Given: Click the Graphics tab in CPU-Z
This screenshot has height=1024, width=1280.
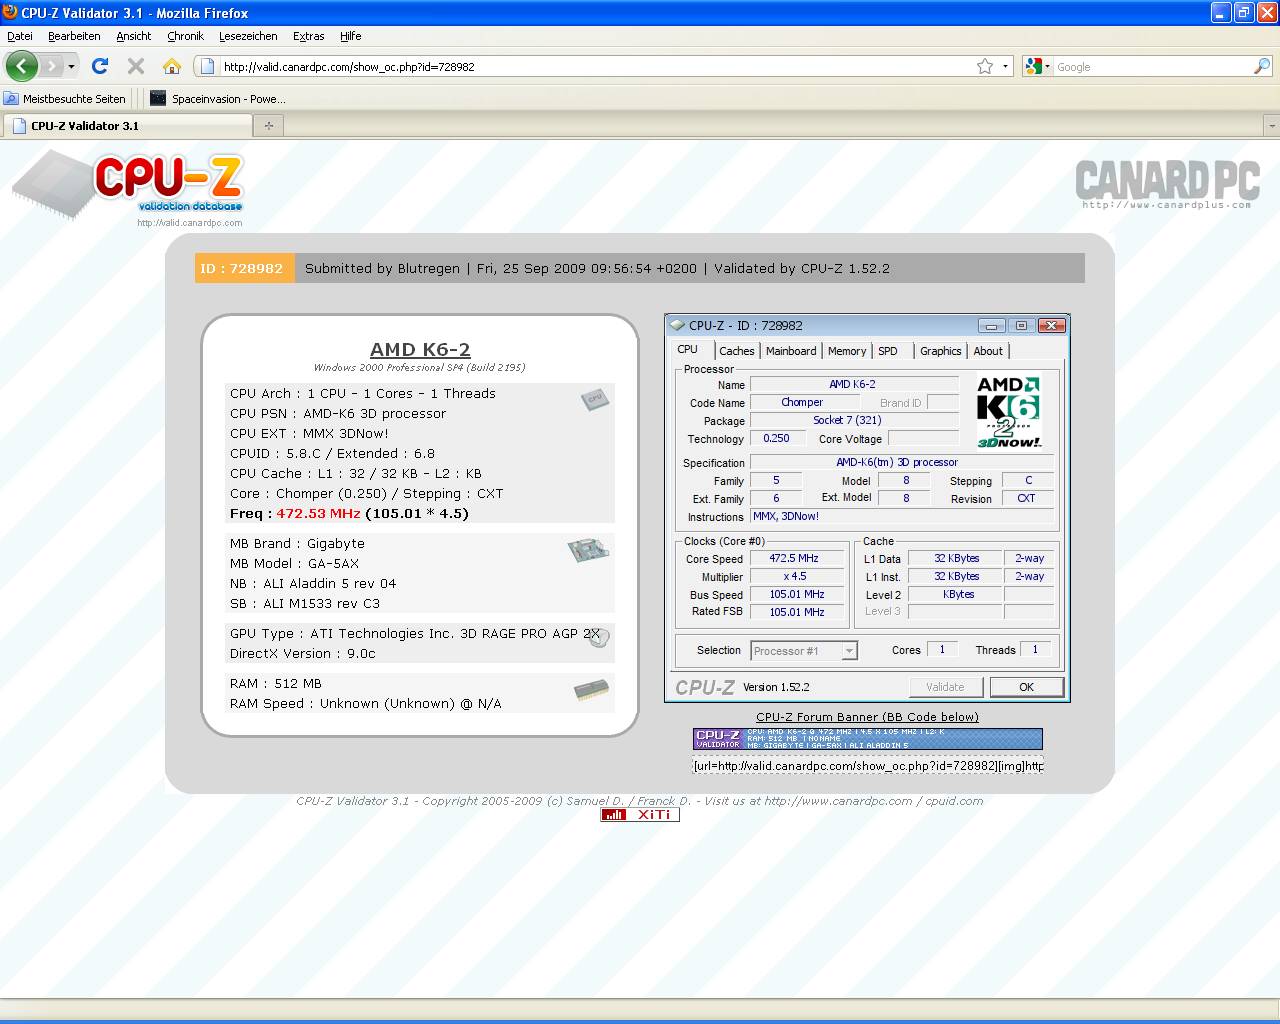Looking at the screenshot, I should (x=941, y=351).
